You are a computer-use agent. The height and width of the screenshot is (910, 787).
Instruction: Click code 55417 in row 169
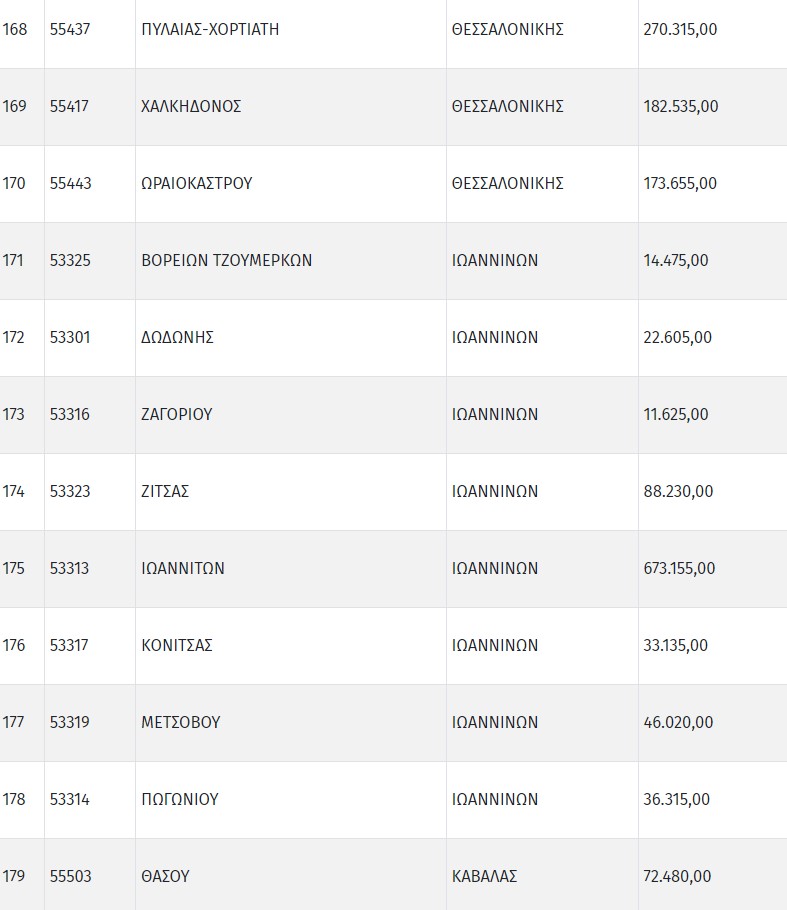click(x=69, y=106)
